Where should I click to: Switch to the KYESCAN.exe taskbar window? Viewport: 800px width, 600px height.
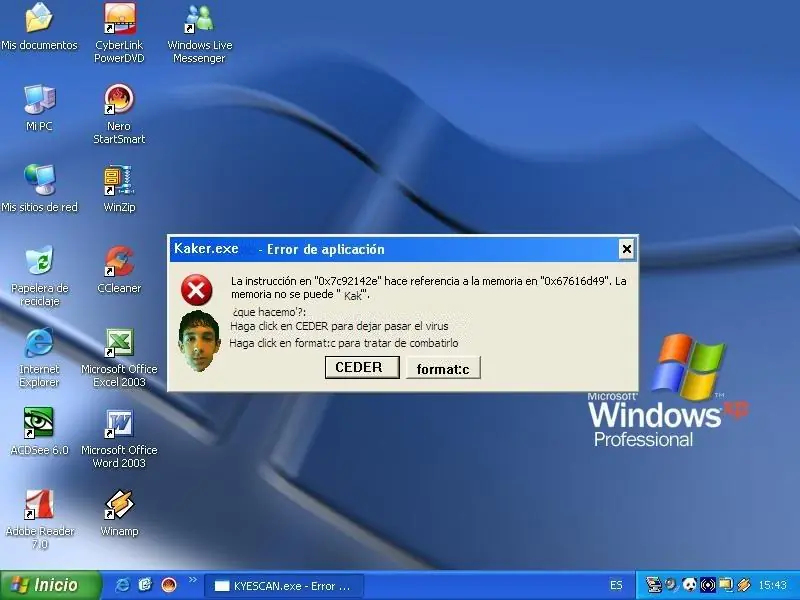(284, 586)
